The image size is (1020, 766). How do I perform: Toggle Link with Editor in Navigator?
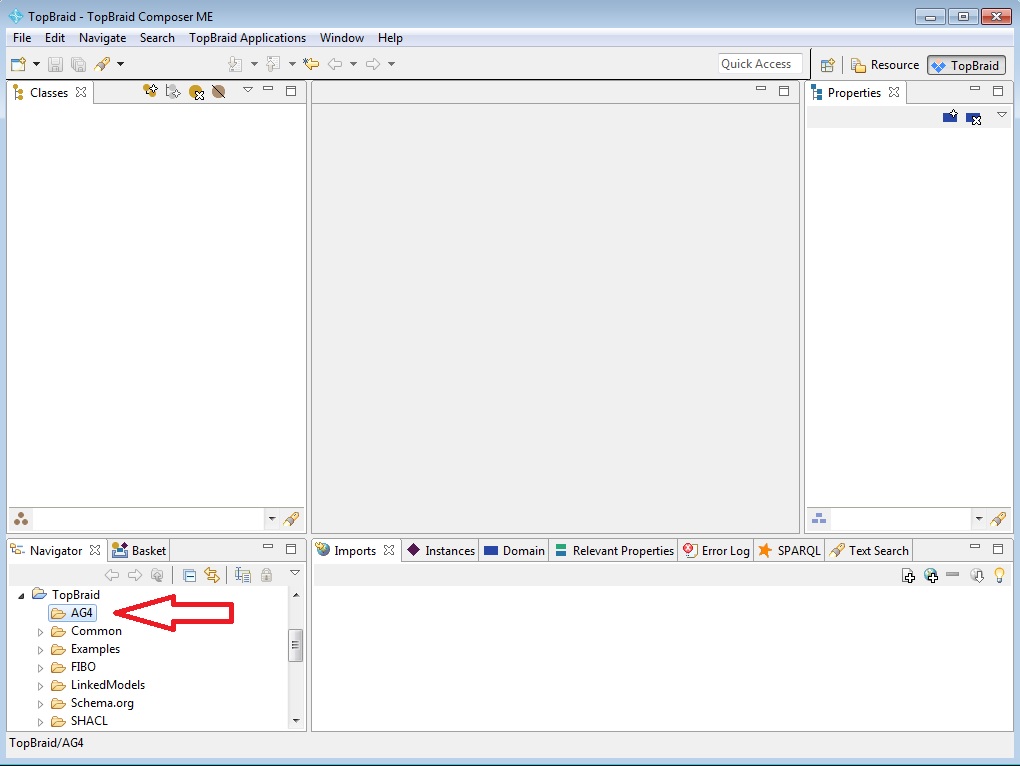(211, 575)
